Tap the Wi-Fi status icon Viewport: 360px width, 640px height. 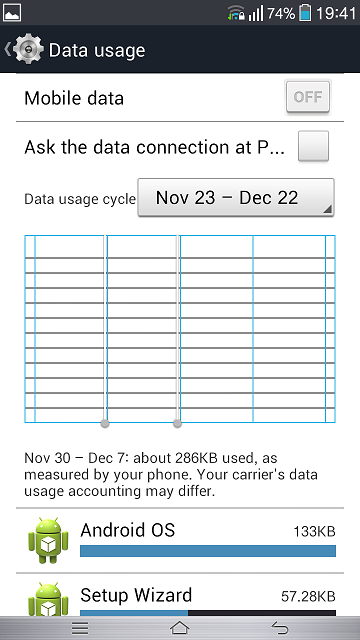(236, 13)
